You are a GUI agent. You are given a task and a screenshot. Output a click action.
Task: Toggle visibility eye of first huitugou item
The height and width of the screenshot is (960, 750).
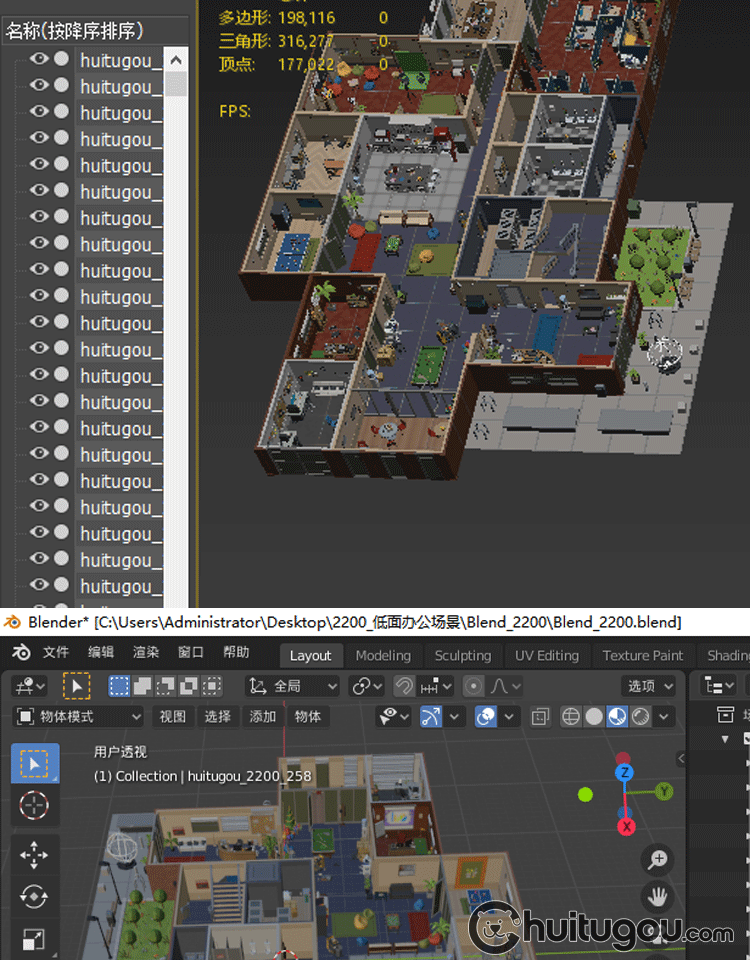point(39,60)
